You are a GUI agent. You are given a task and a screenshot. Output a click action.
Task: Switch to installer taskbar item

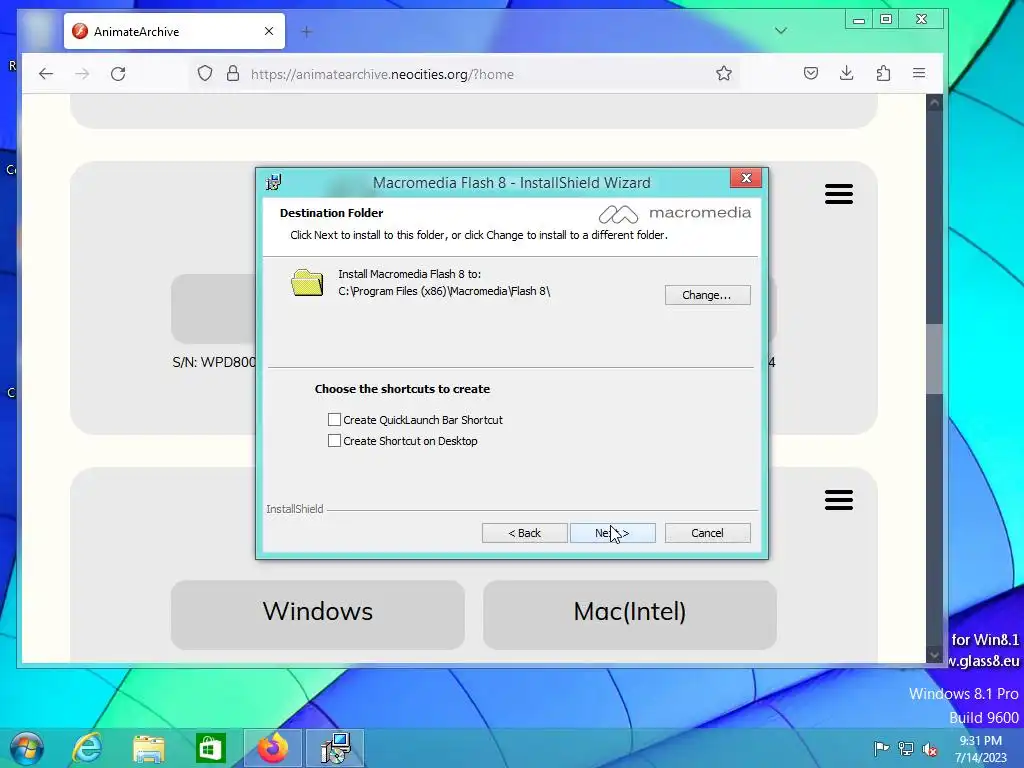click(x=336, y=748)
